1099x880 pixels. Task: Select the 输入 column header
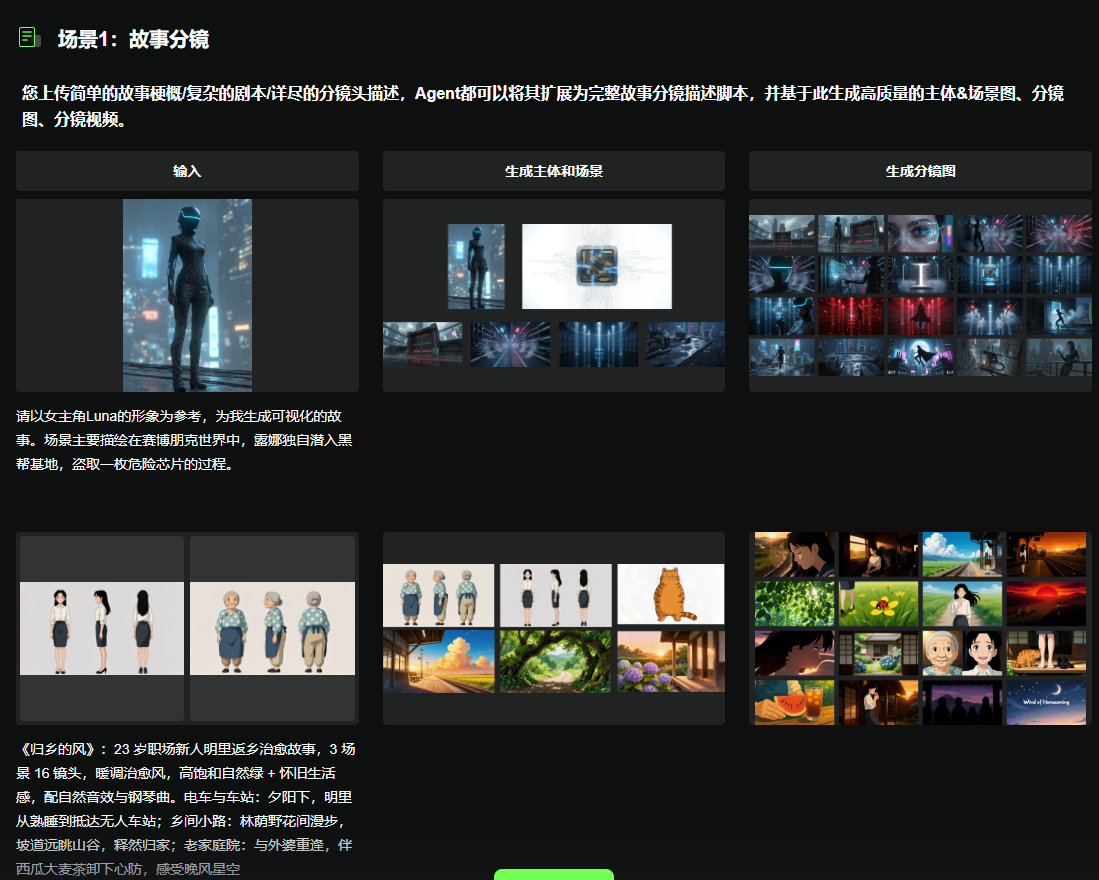(187, 171)
